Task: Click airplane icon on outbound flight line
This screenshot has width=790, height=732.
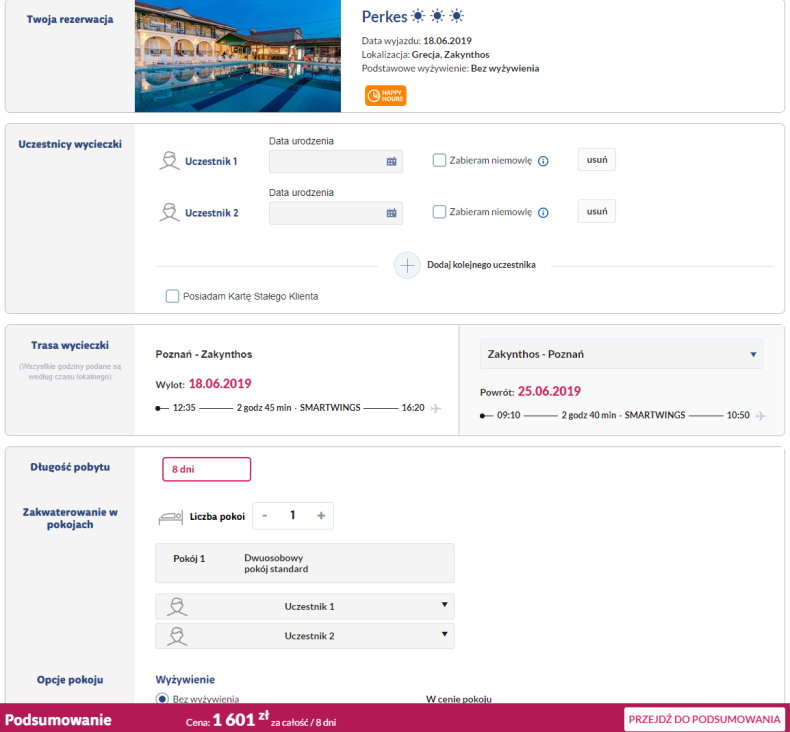Action: tap(436, 408)
